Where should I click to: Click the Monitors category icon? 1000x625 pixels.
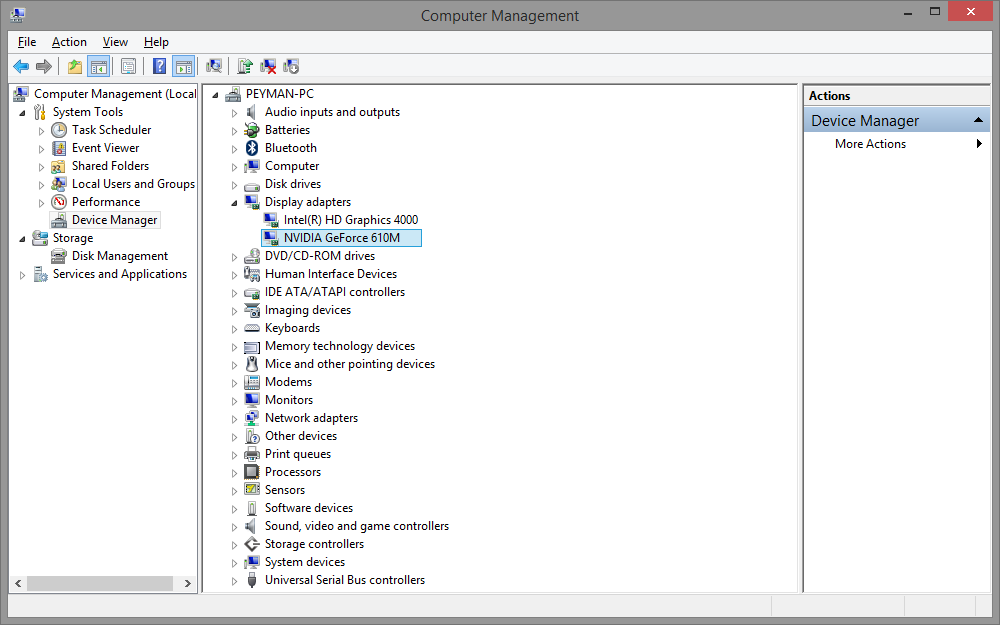coord(252,400)
